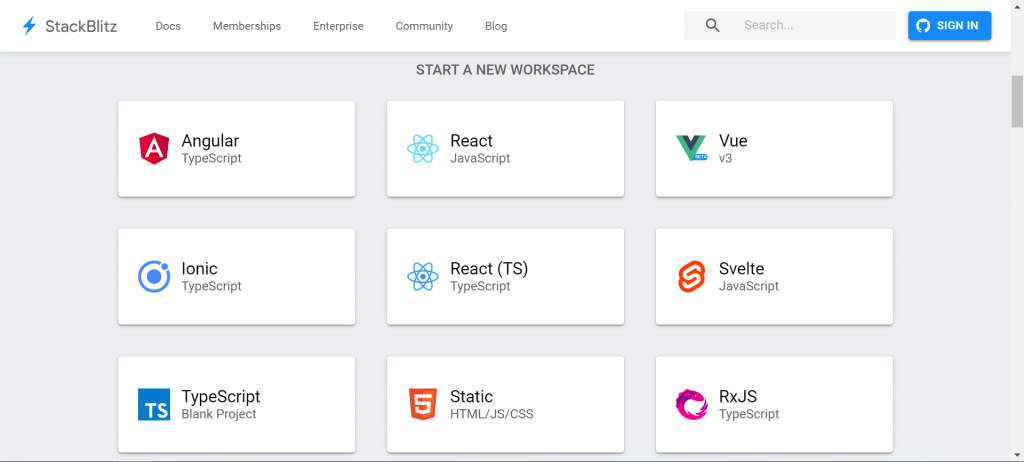Click the RxJS pink logo icon
The height and width of the screenshot is (462, 1024).
692,404
